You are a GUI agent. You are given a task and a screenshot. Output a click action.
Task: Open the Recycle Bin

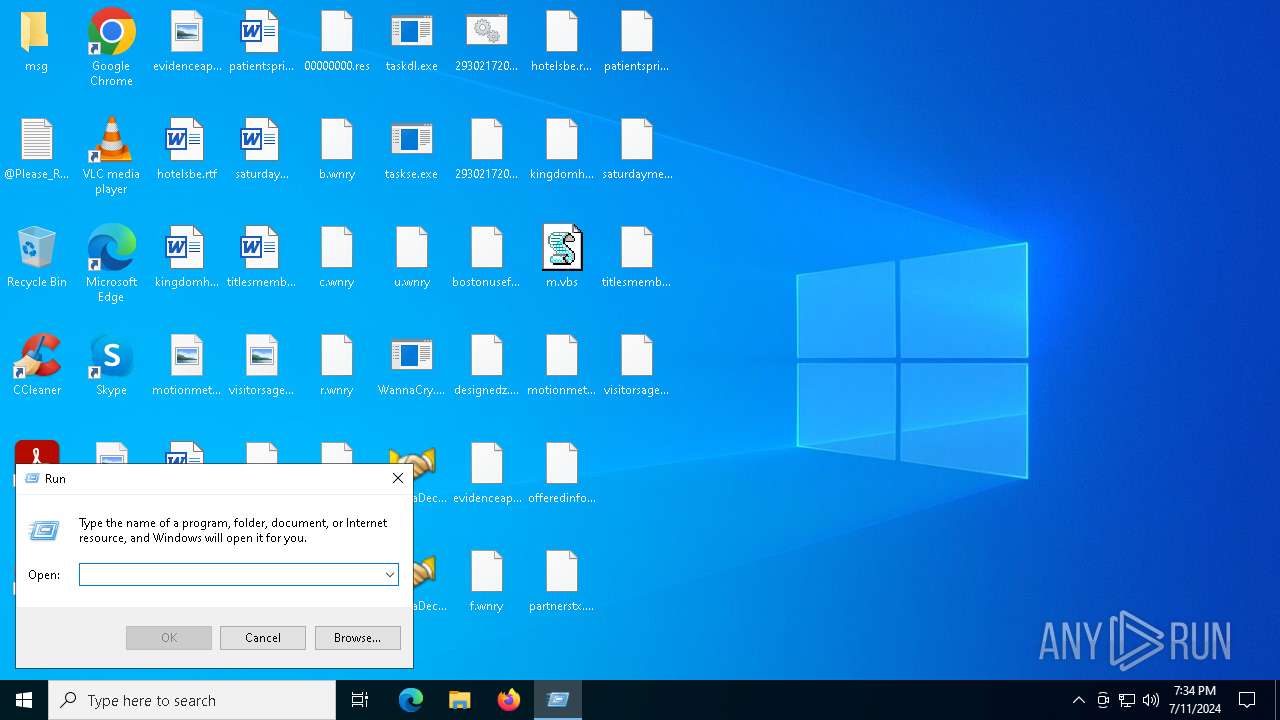[36, 256]
